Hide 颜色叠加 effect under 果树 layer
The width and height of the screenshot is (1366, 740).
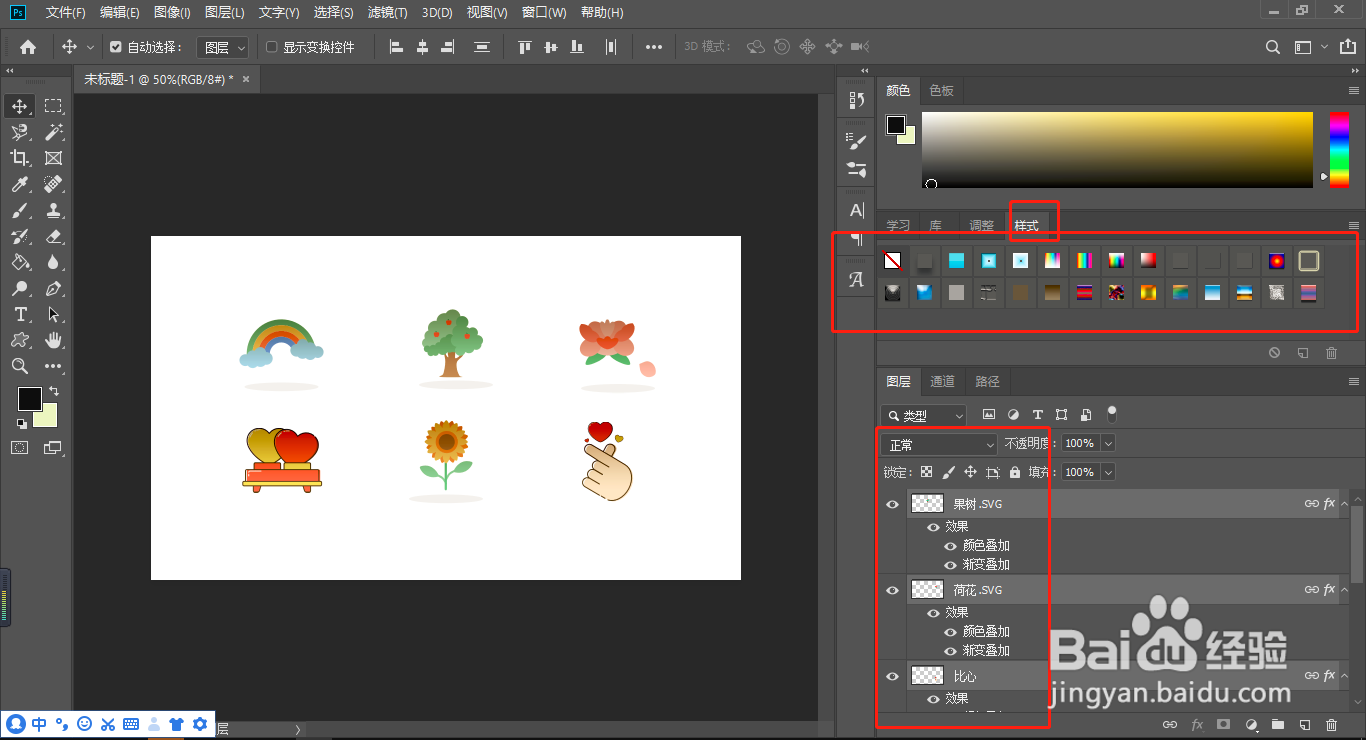coord(950,546)
